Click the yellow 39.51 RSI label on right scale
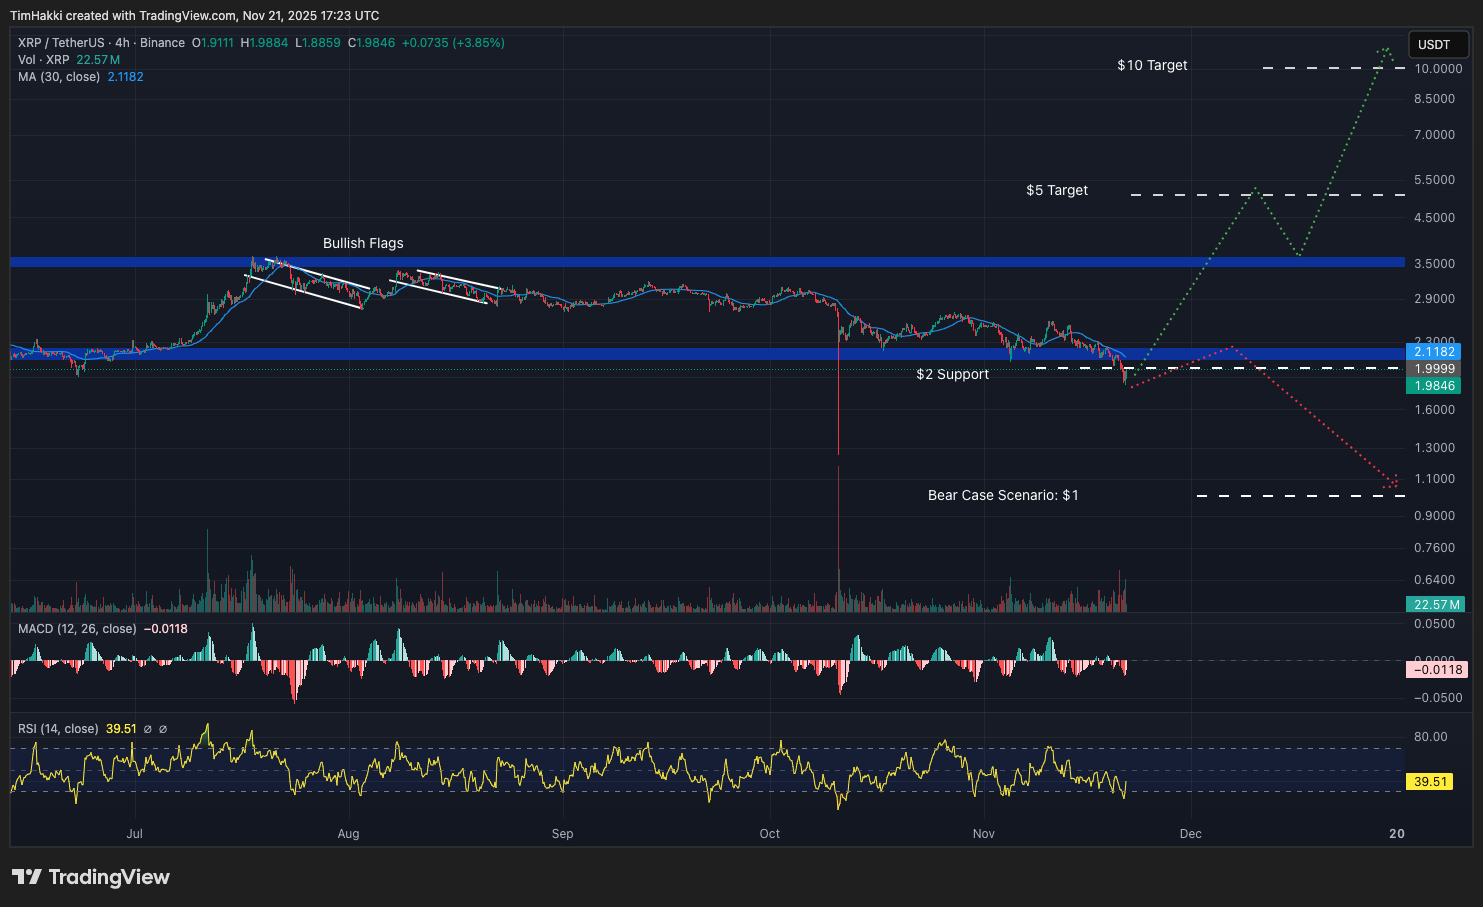 pos(1428,782)
